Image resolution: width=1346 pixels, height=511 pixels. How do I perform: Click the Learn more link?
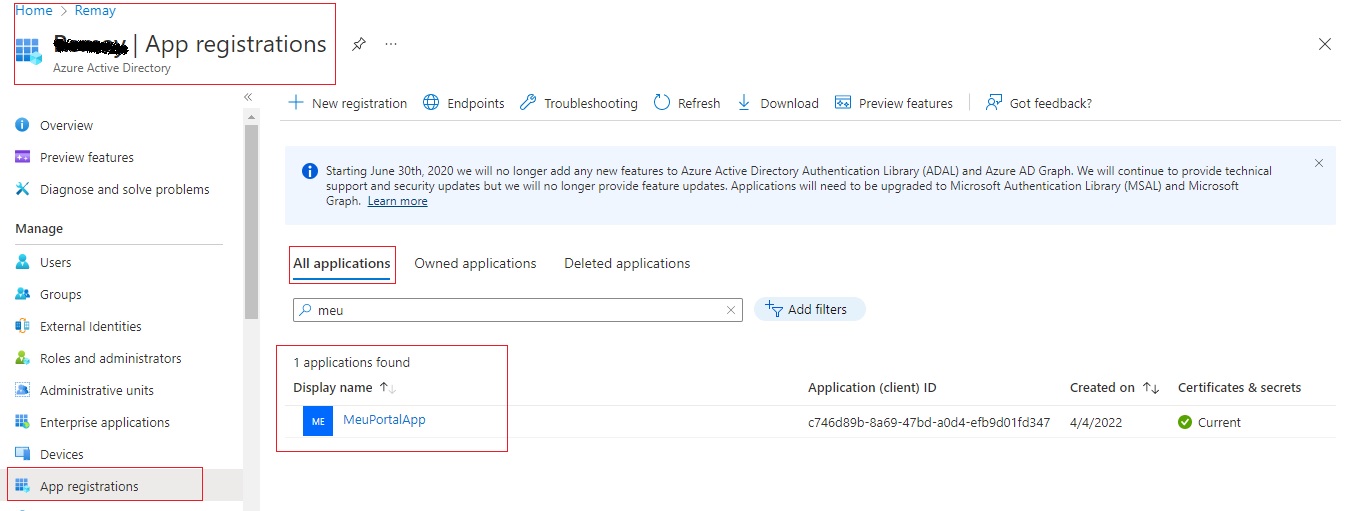click(397, 201)
